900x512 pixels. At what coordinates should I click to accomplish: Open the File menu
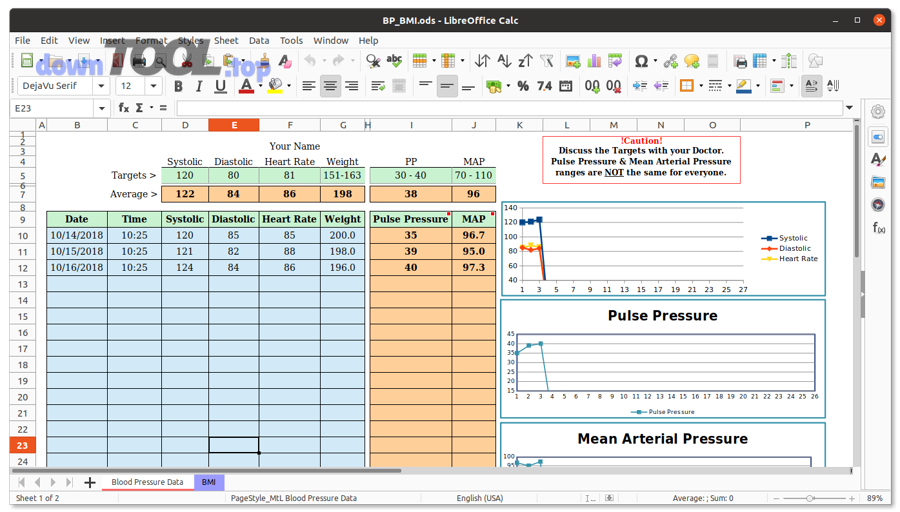[x=22, y=40]
